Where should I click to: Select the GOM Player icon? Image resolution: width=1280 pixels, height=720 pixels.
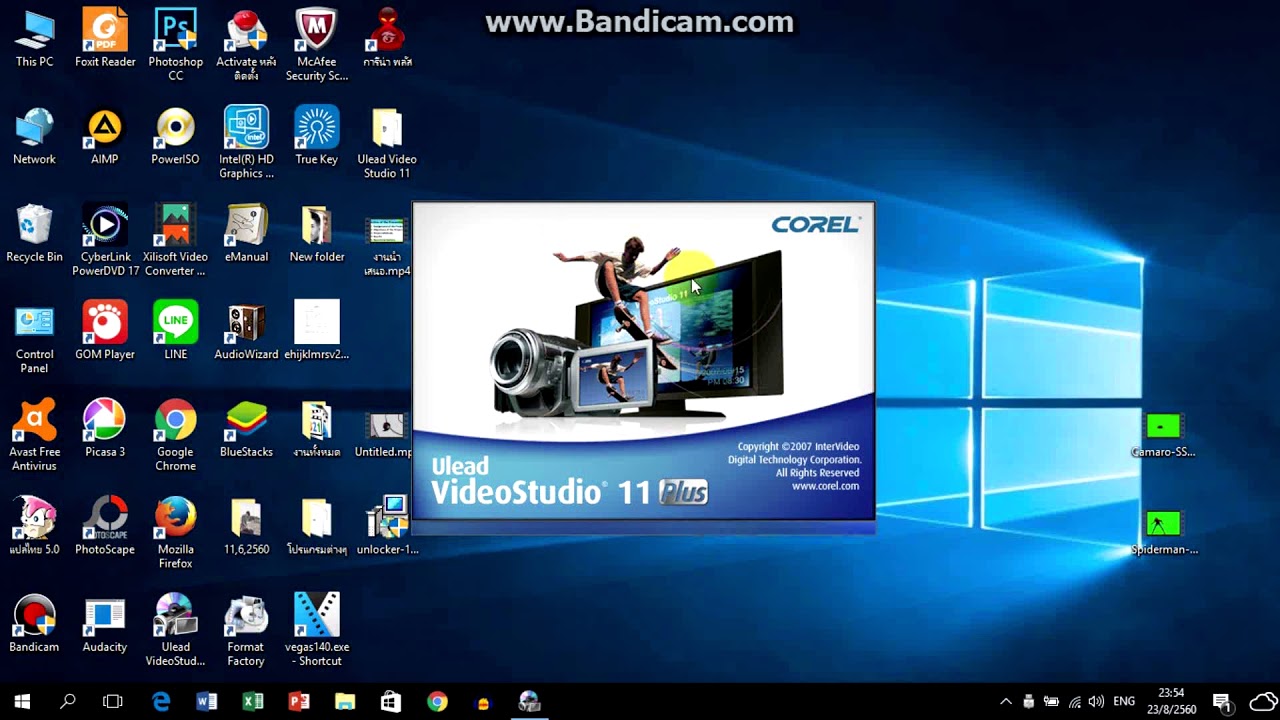pyautogui.click(x=105, y=331)
